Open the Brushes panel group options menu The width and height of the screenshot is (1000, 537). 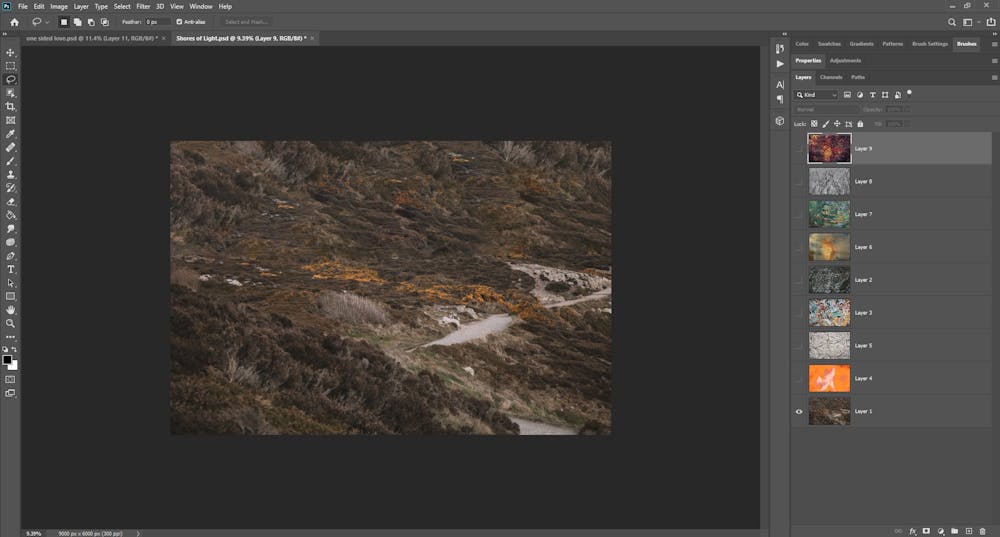[994, 44]
